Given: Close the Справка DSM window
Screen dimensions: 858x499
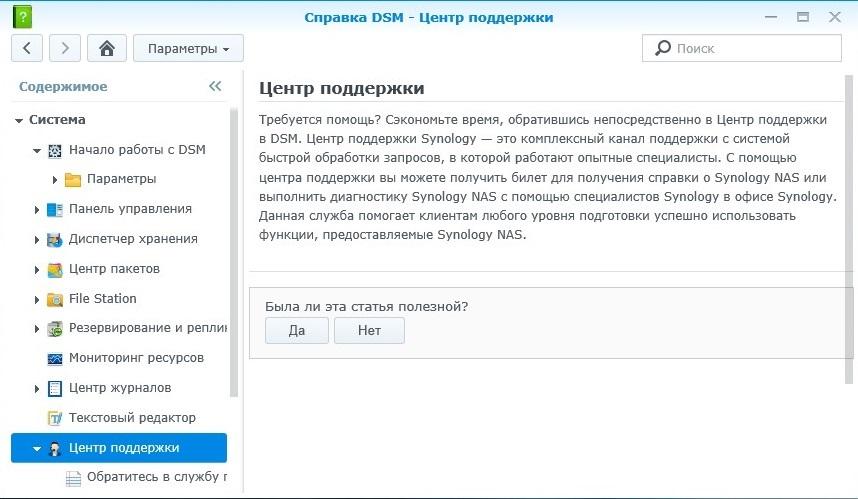Looking at the screenshot, I should pos(834,17).
